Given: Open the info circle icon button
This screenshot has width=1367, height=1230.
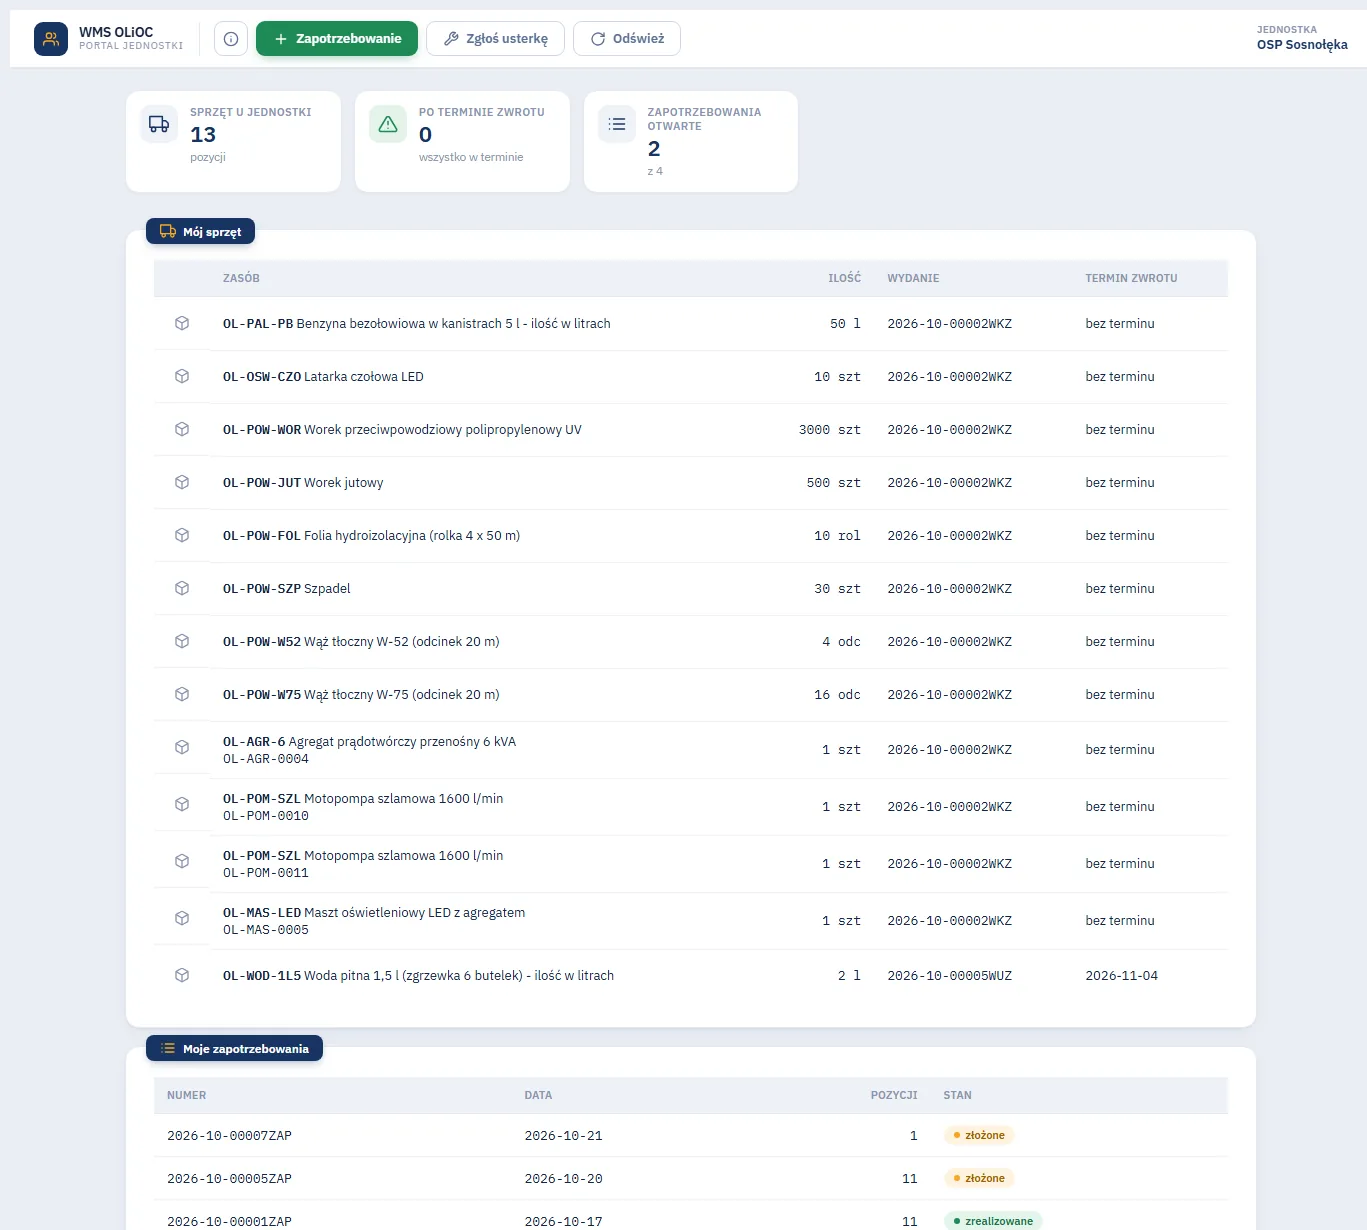Looking at the screenshot, I should 231,39.
